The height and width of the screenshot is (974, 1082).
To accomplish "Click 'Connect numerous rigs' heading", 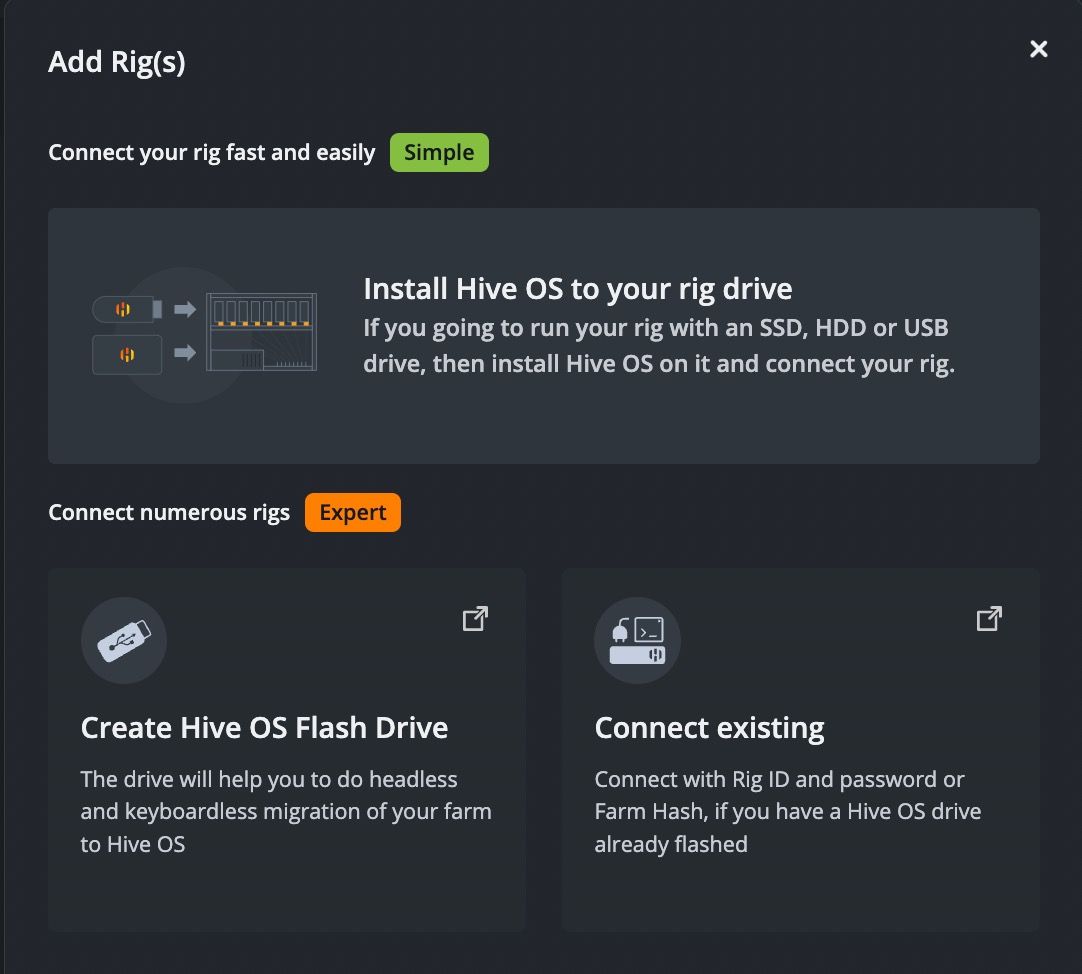I will click(169, 512).
